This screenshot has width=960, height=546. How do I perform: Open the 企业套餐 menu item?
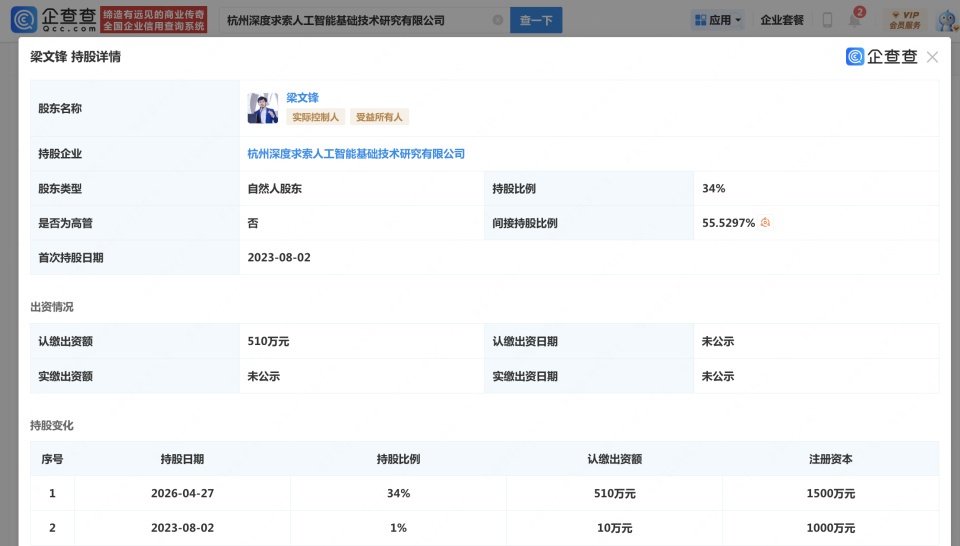pyautogui.click(x=782, y=20)
